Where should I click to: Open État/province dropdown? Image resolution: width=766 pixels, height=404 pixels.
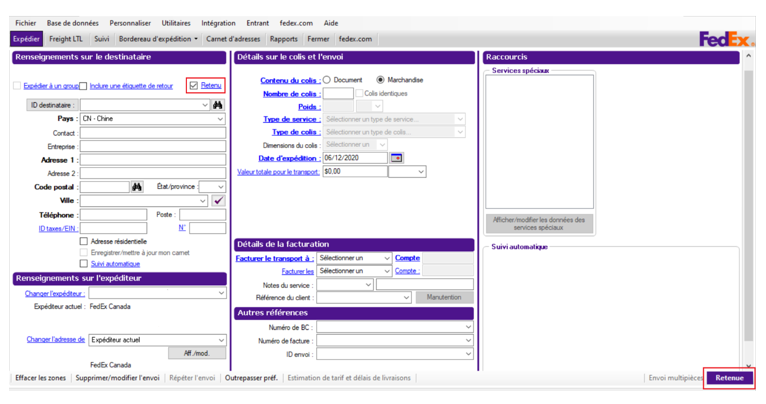pyautogui.click(x=220, y=187)
